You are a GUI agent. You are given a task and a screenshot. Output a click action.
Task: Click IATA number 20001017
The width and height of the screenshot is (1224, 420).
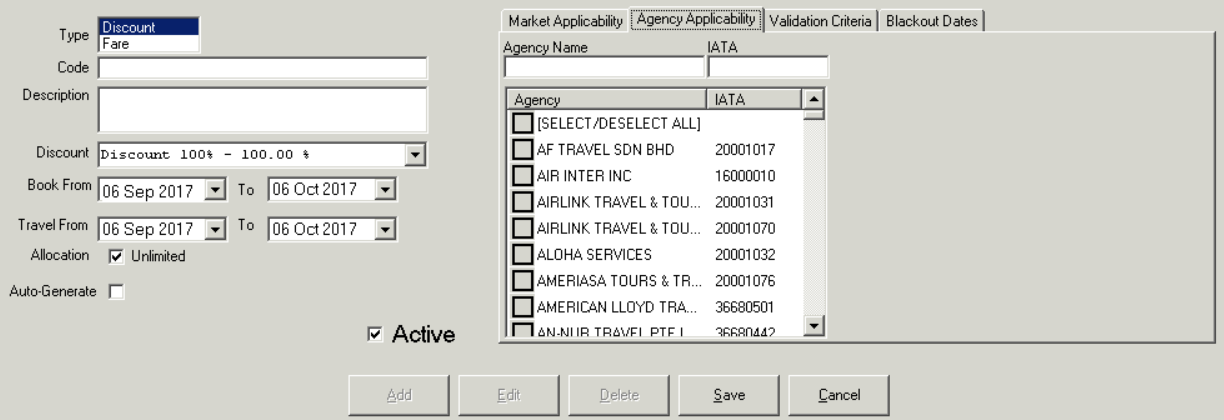[745, 150]
